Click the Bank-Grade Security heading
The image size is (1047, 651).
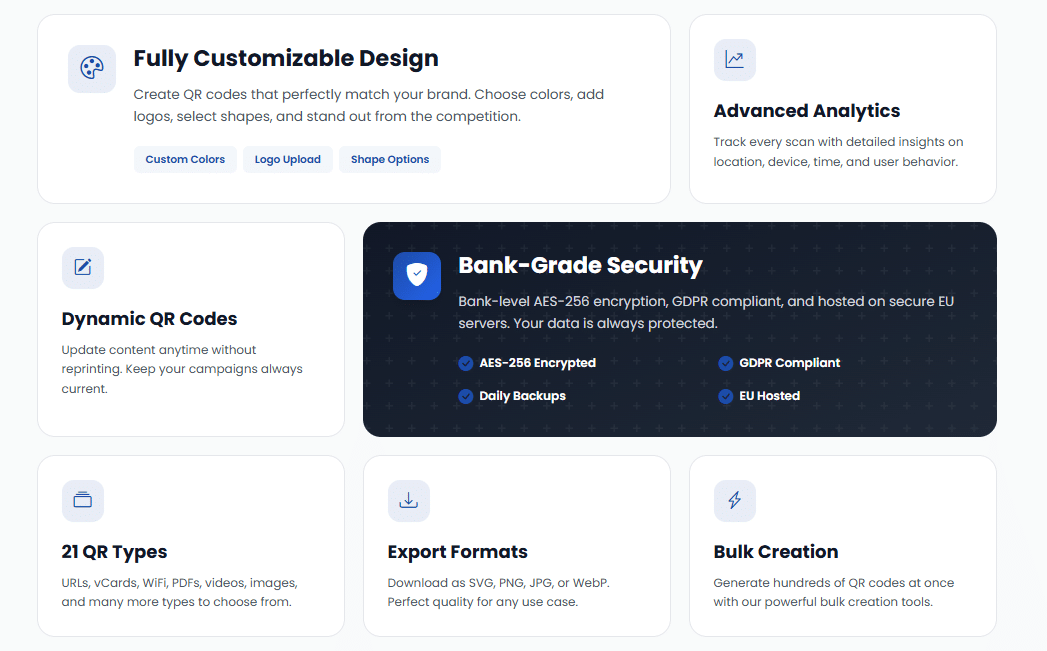click(580, 265)
